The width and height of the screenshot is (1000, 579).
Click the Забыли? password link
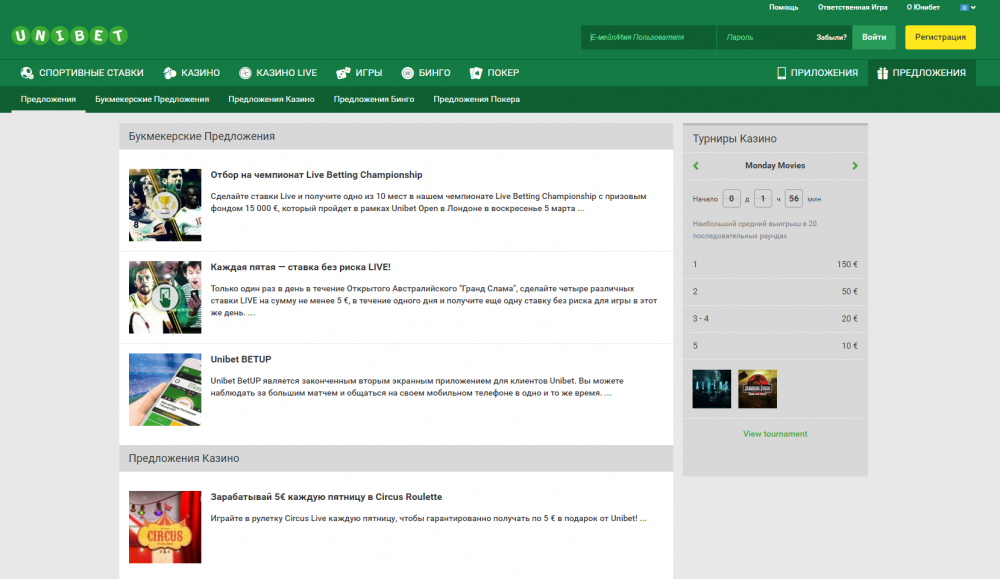coord(832,37)
